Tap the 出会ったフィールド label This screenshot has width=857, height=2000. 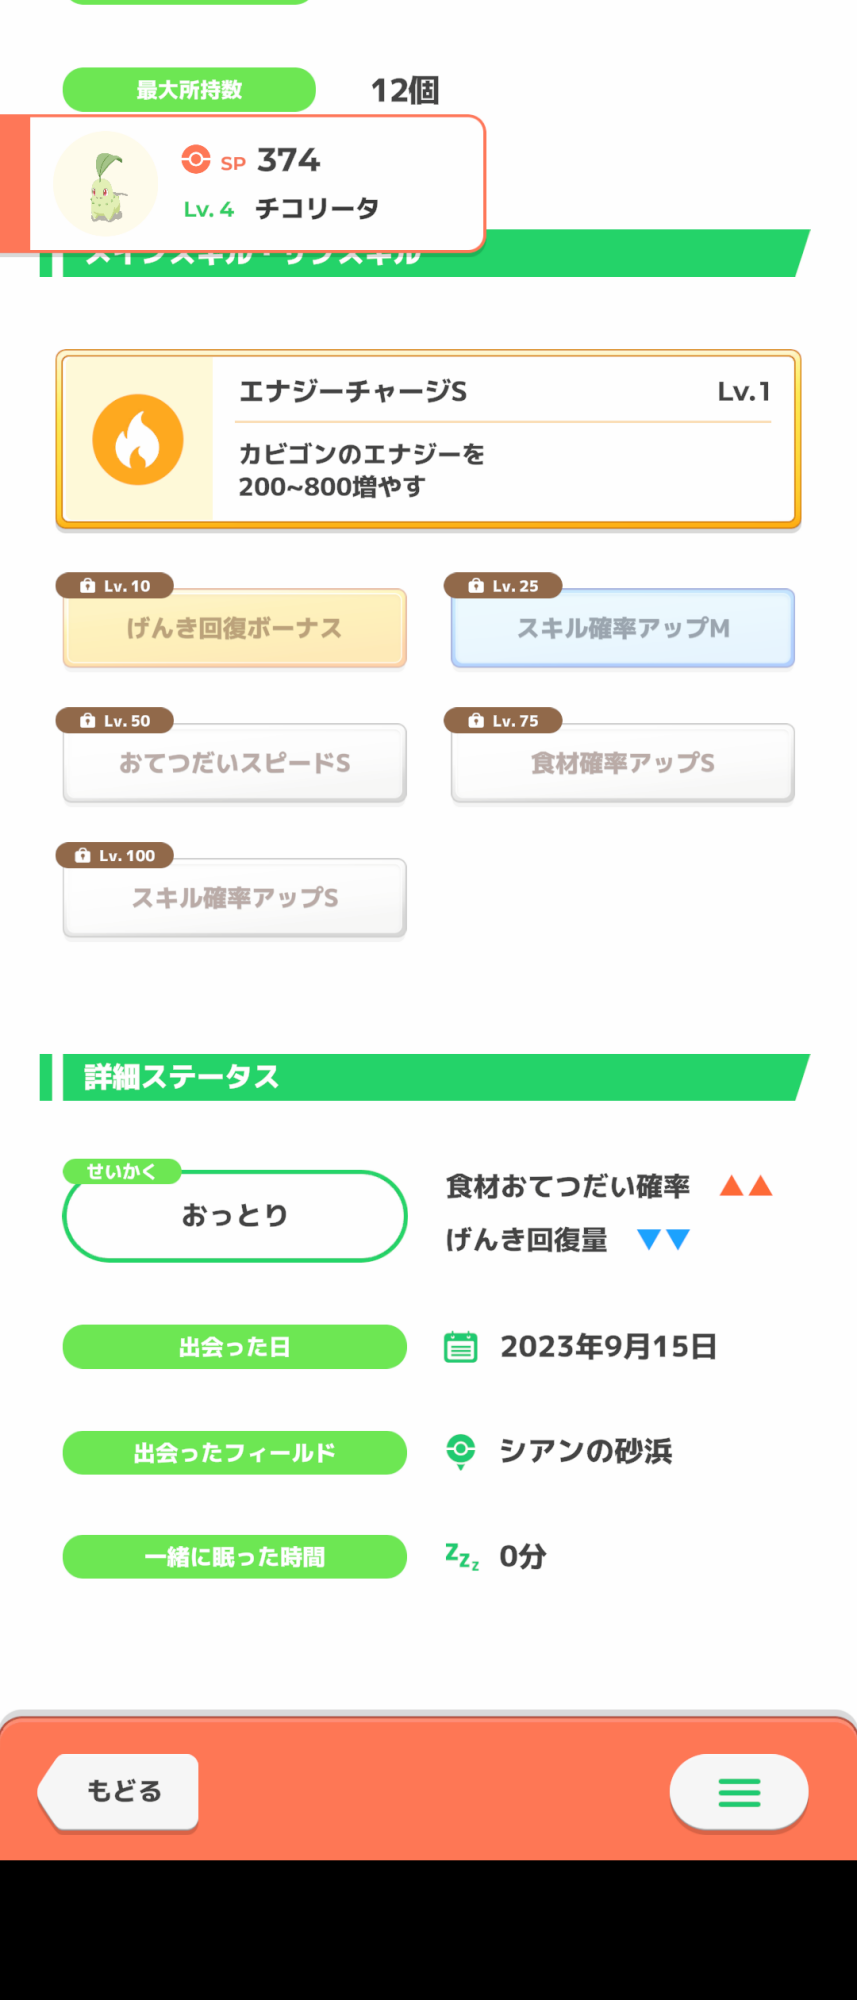click(x=235, y=1453)
